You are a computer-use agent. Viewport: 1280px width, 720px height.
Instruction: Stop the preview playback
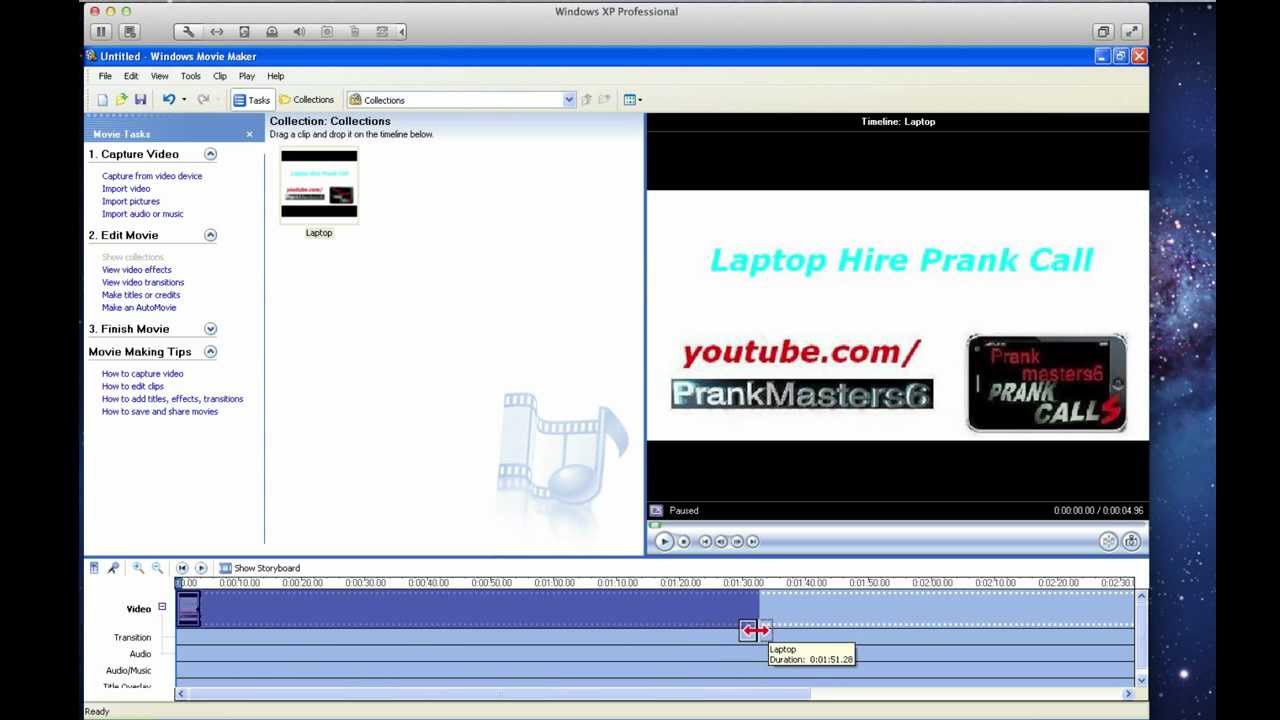684,541
